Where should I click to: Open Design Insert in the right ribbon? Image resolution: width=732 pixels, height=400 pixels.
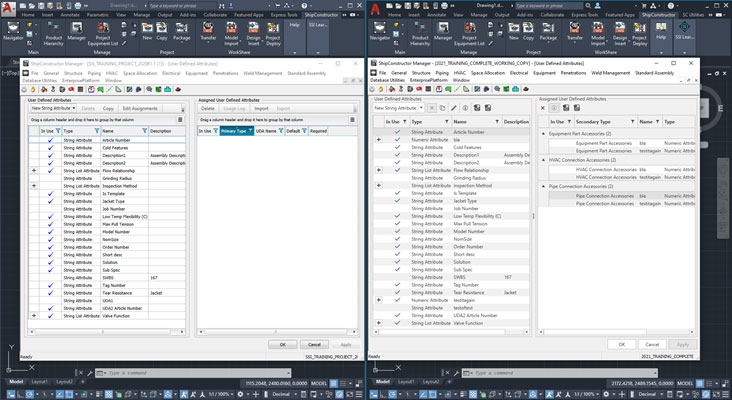tap(620, 34)
